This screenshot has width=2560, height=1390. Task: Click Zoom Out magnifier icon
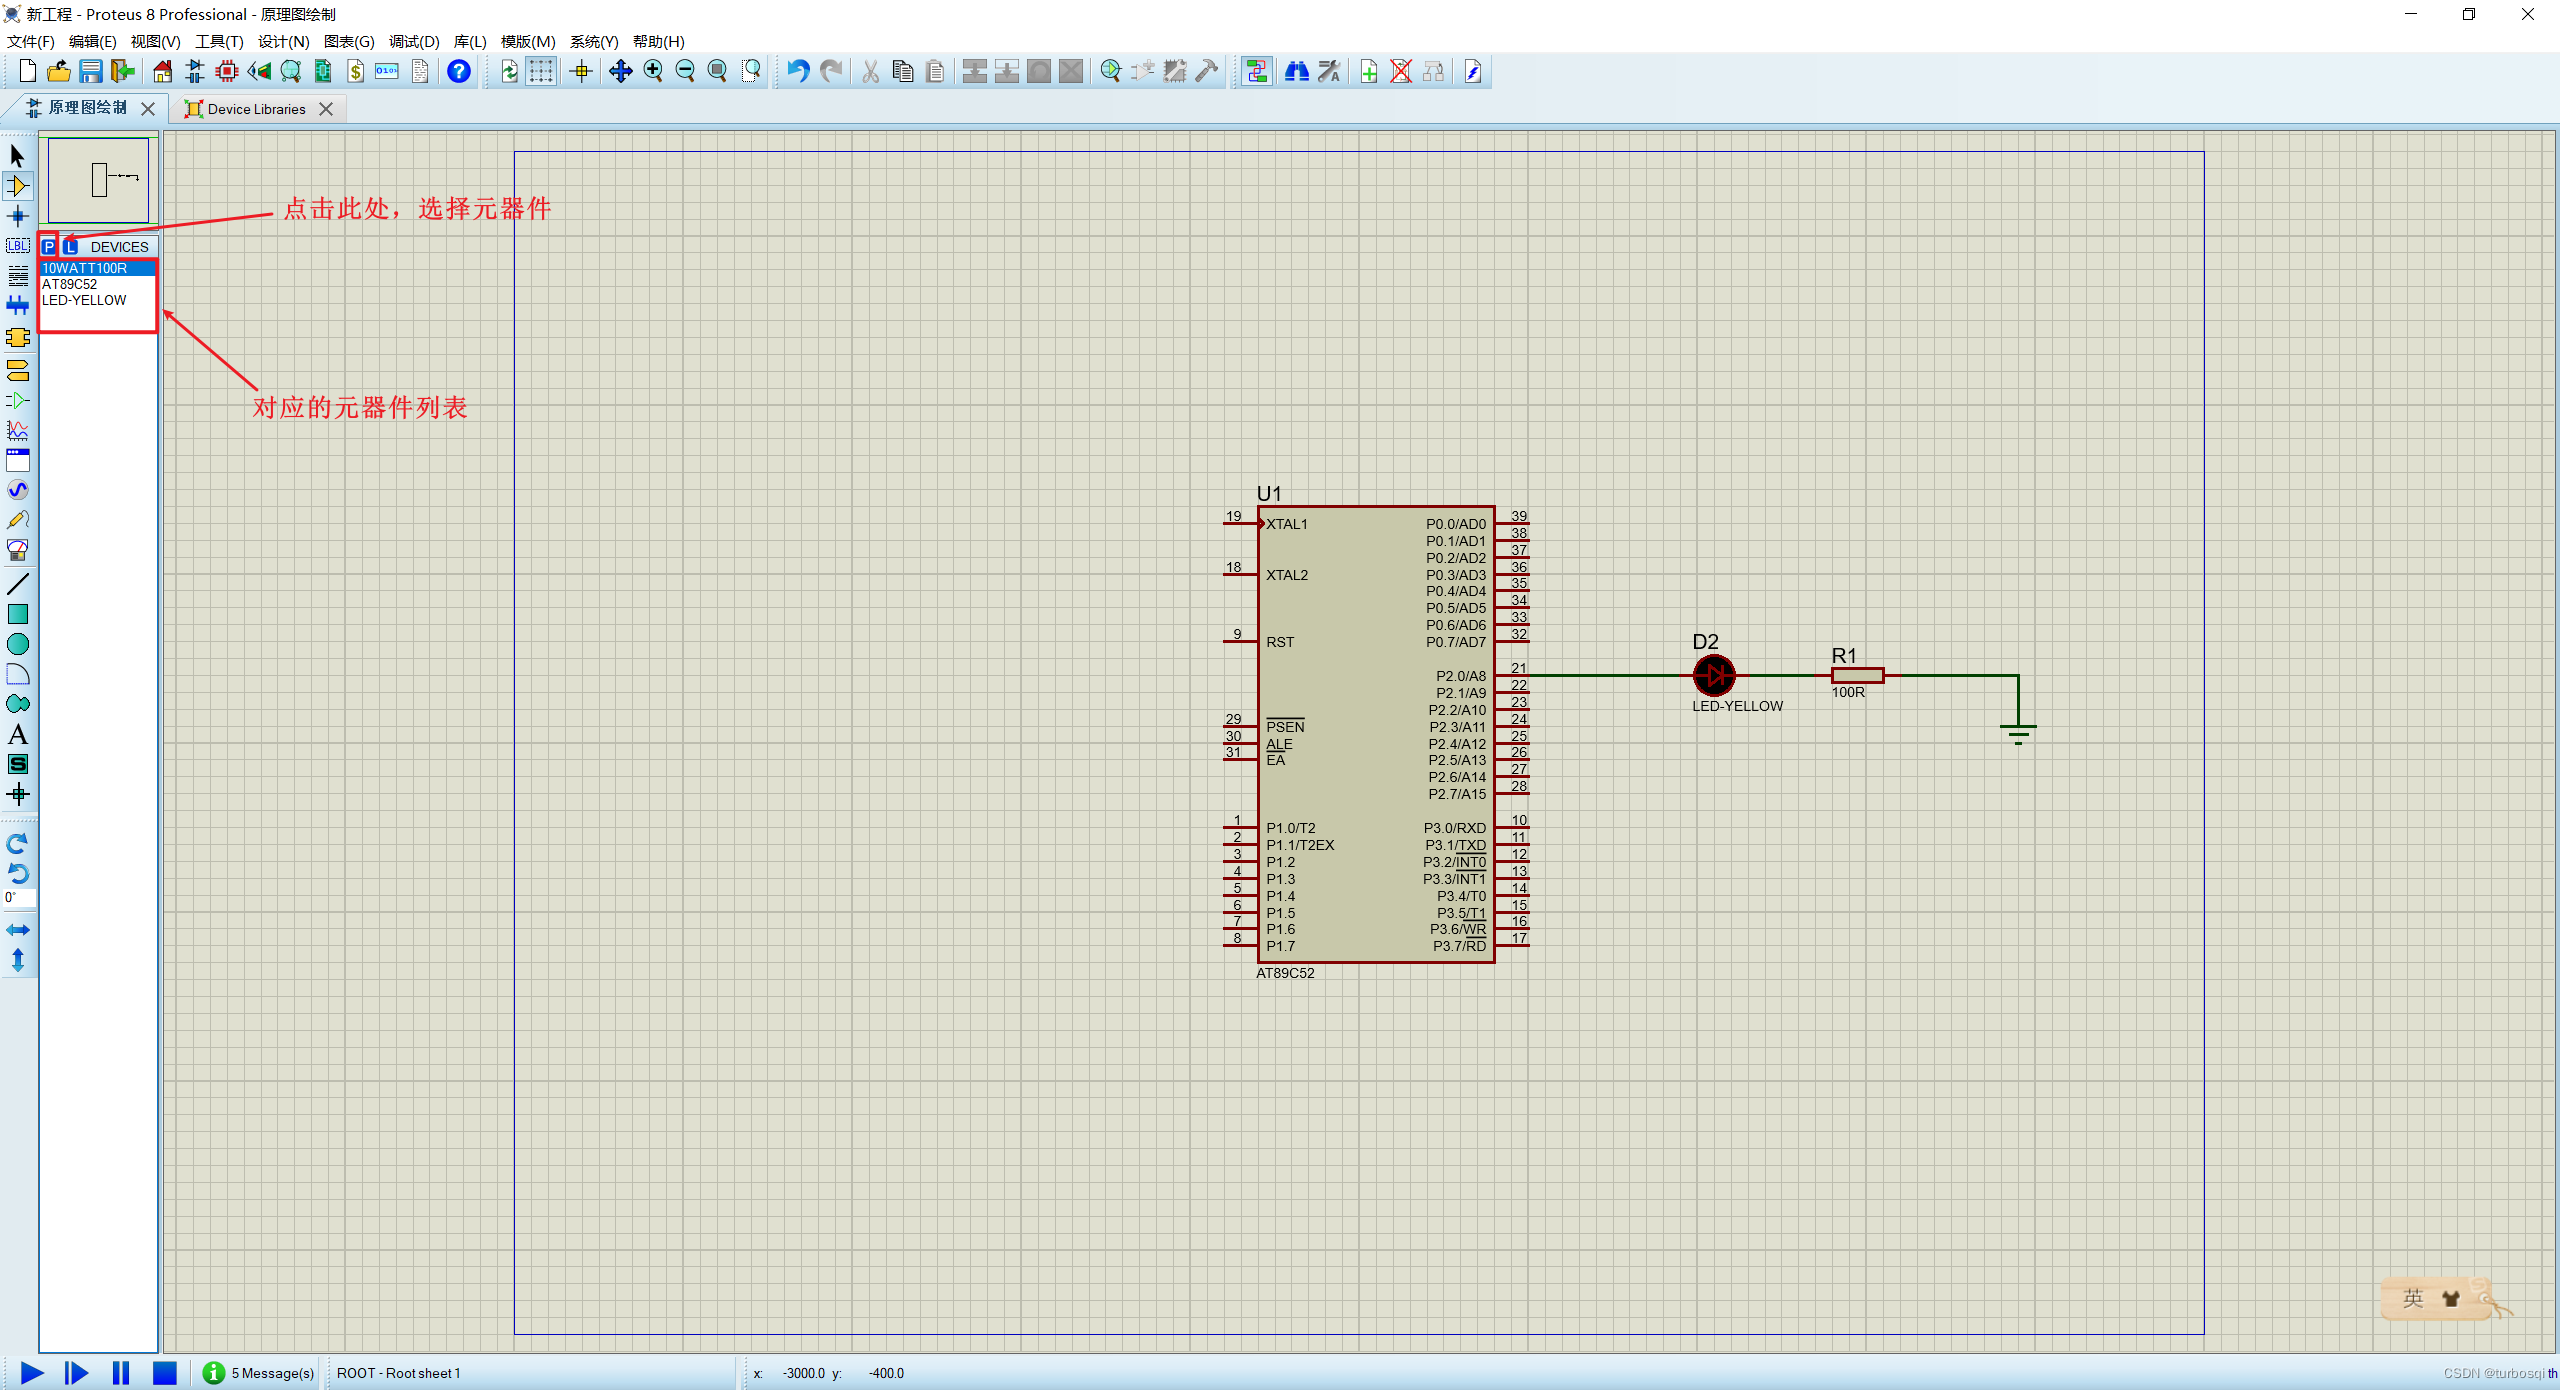tap(685, 71)
